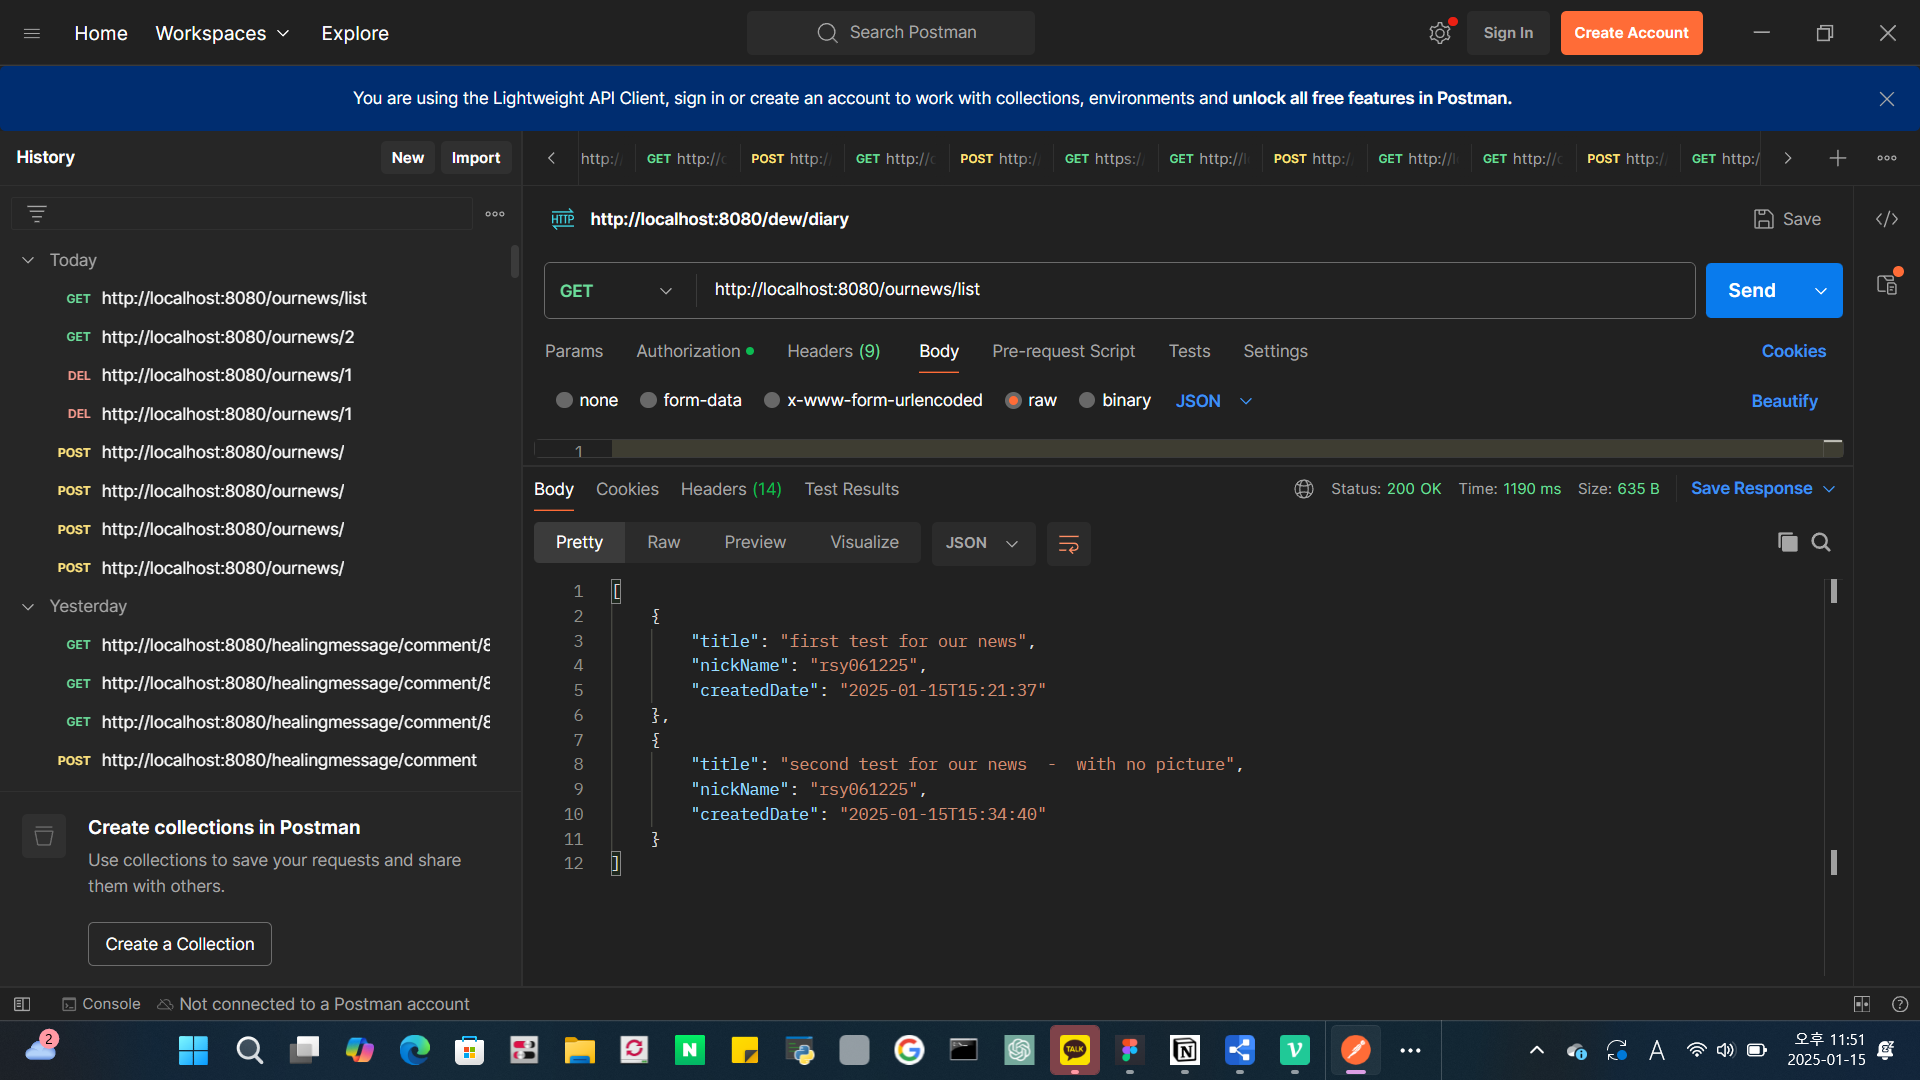Open the Cookies link
This screenshot has height=1080, width=1920.
pyautogui.click(x=1794, y=352)
